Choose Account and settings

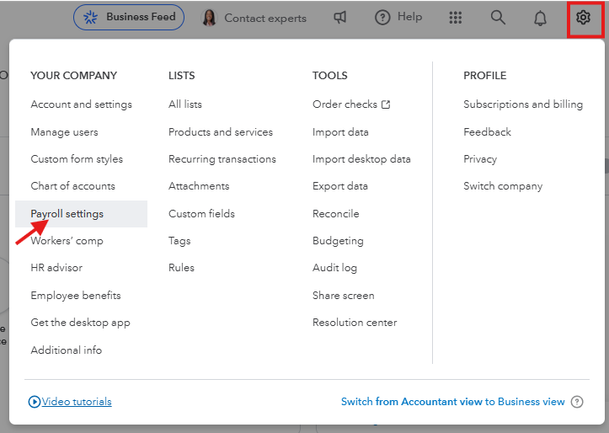point(81,105)
